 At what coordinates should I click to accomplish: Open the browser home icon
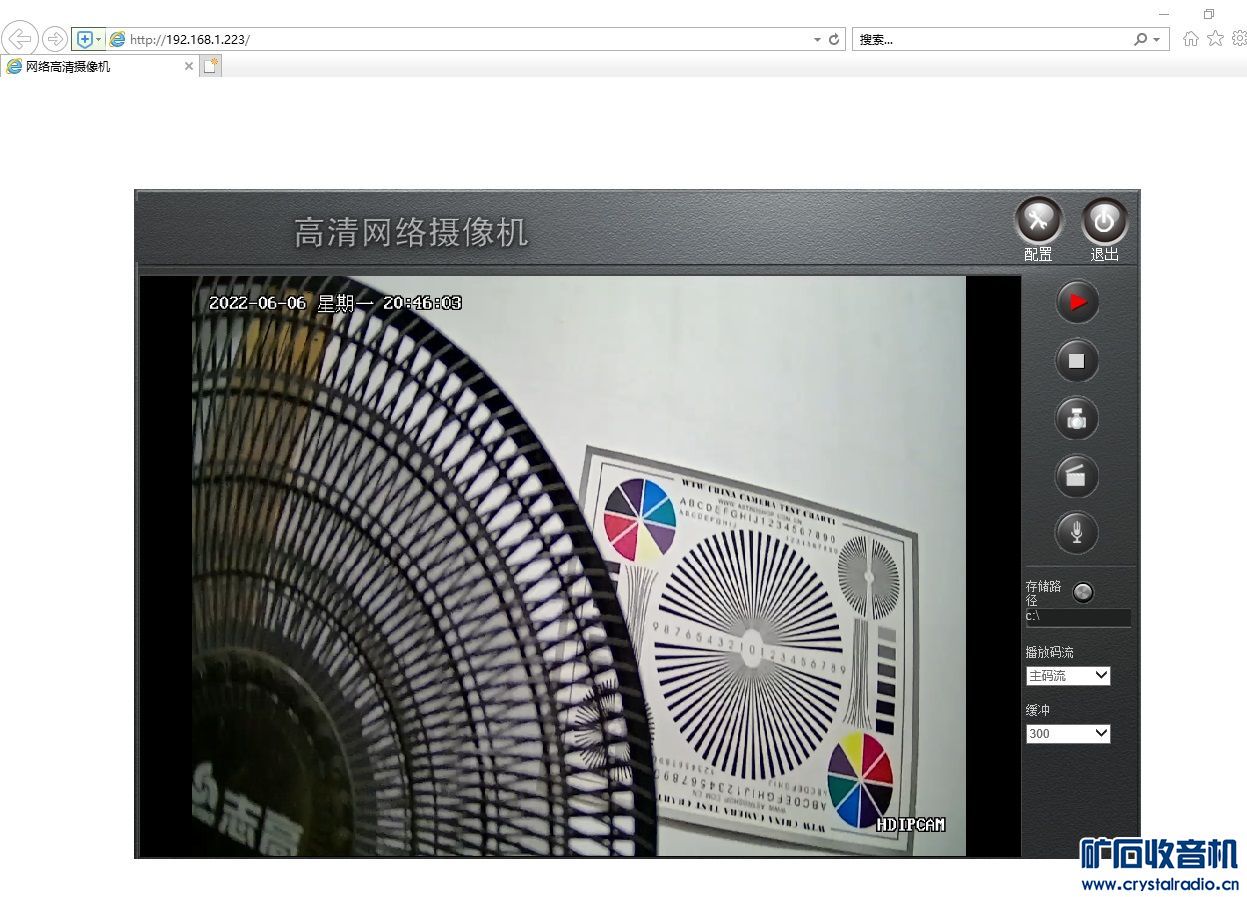pyautogui.click(x=1191, y=39)
